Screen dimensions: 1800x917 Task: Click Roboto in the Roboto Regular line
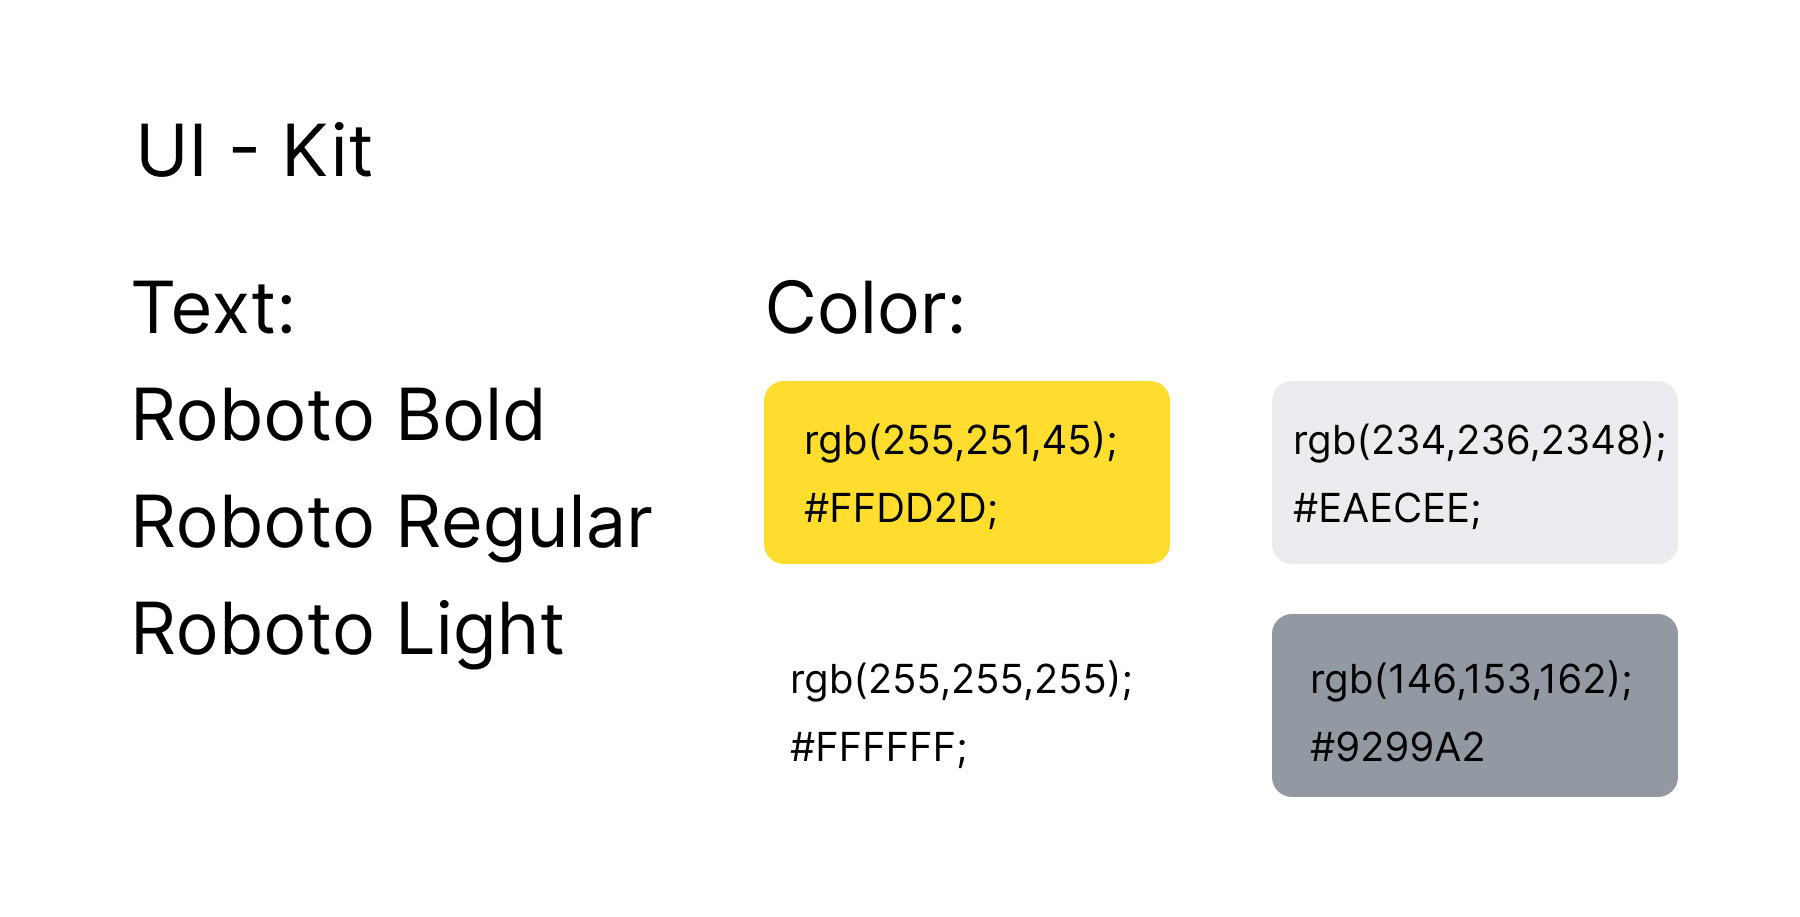pos(253,522)
